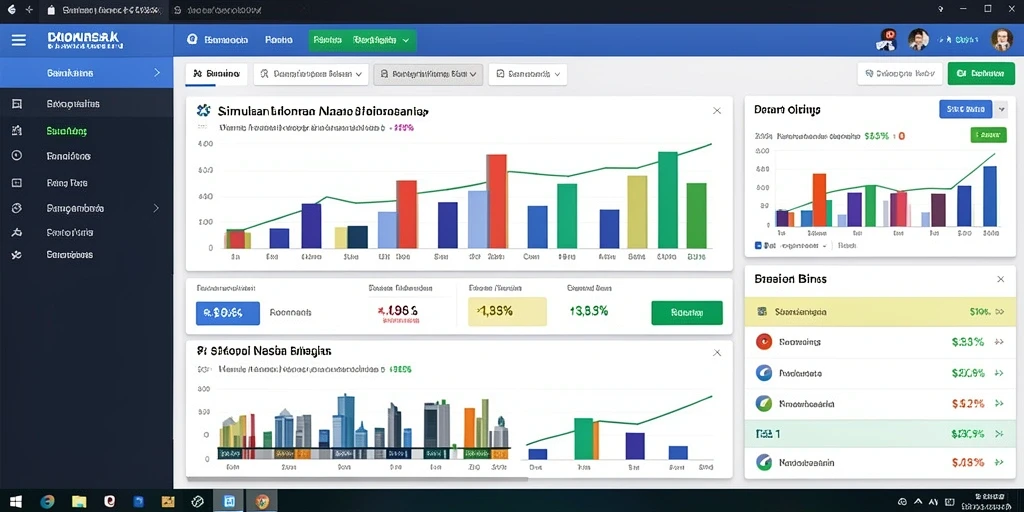This screenshot has width=1024, height=512.
Task: Open the gray highlighted filter dropdown
Action: click(x=428, y=74)
